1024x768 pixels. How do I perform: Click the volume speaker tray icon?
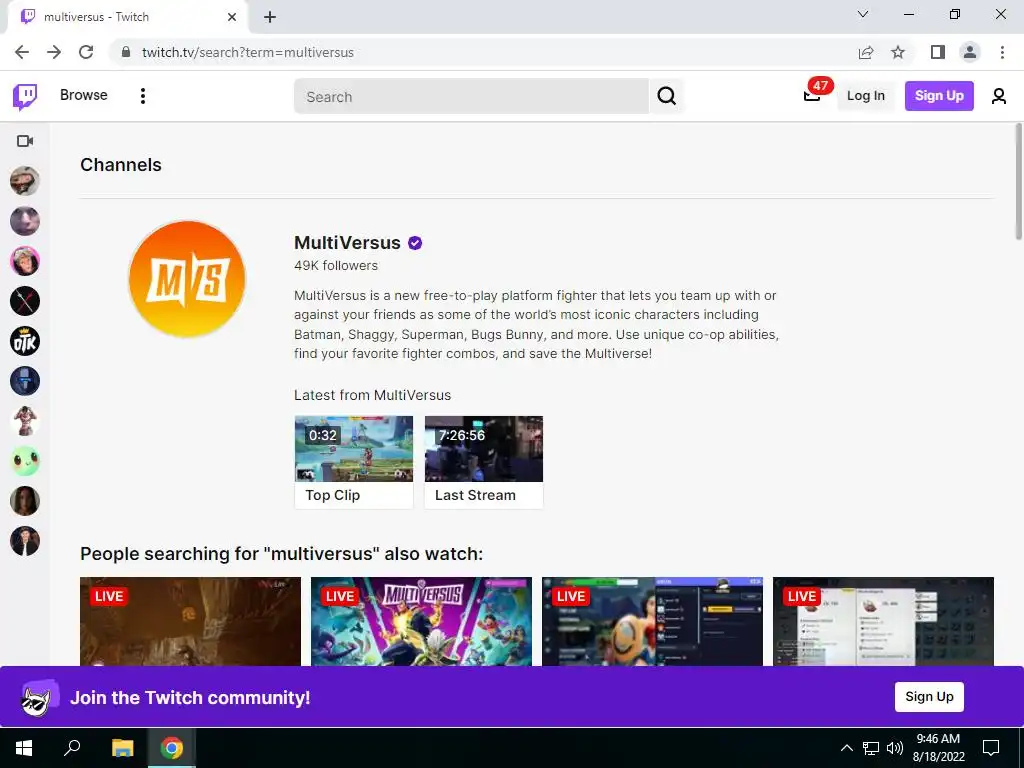pyautogui.click(x=895, y=748)
